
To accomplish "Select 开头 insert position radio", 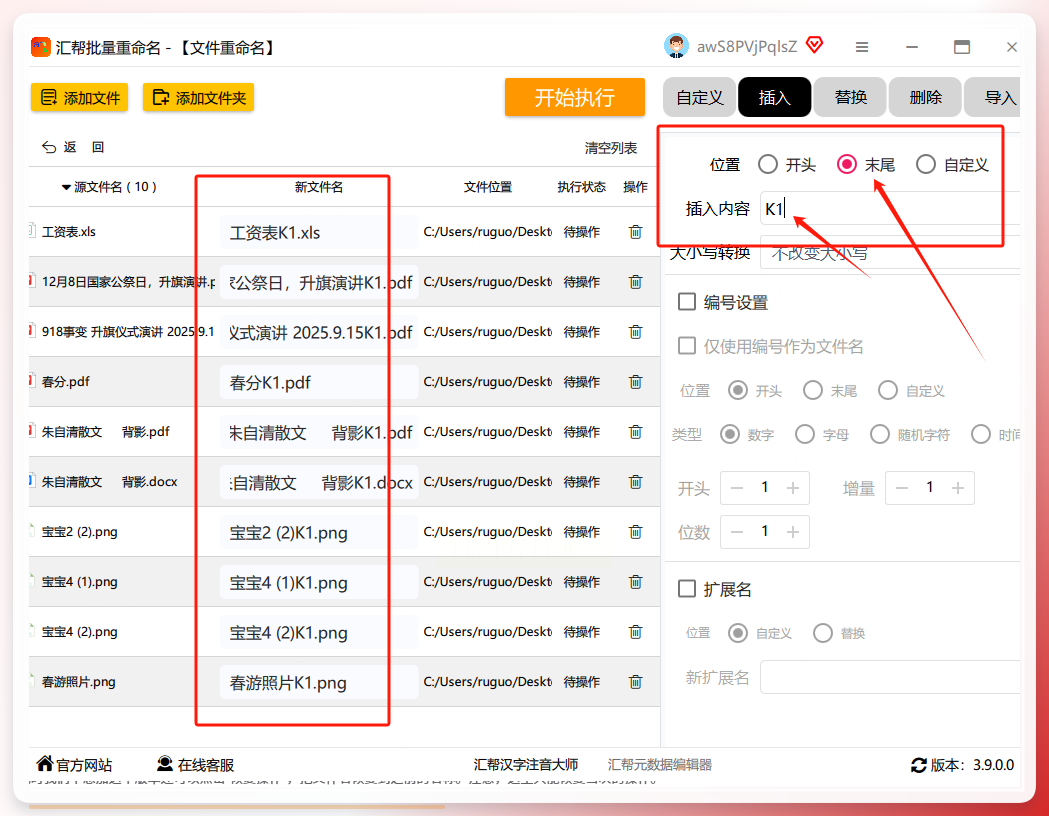I will (768, 165).
